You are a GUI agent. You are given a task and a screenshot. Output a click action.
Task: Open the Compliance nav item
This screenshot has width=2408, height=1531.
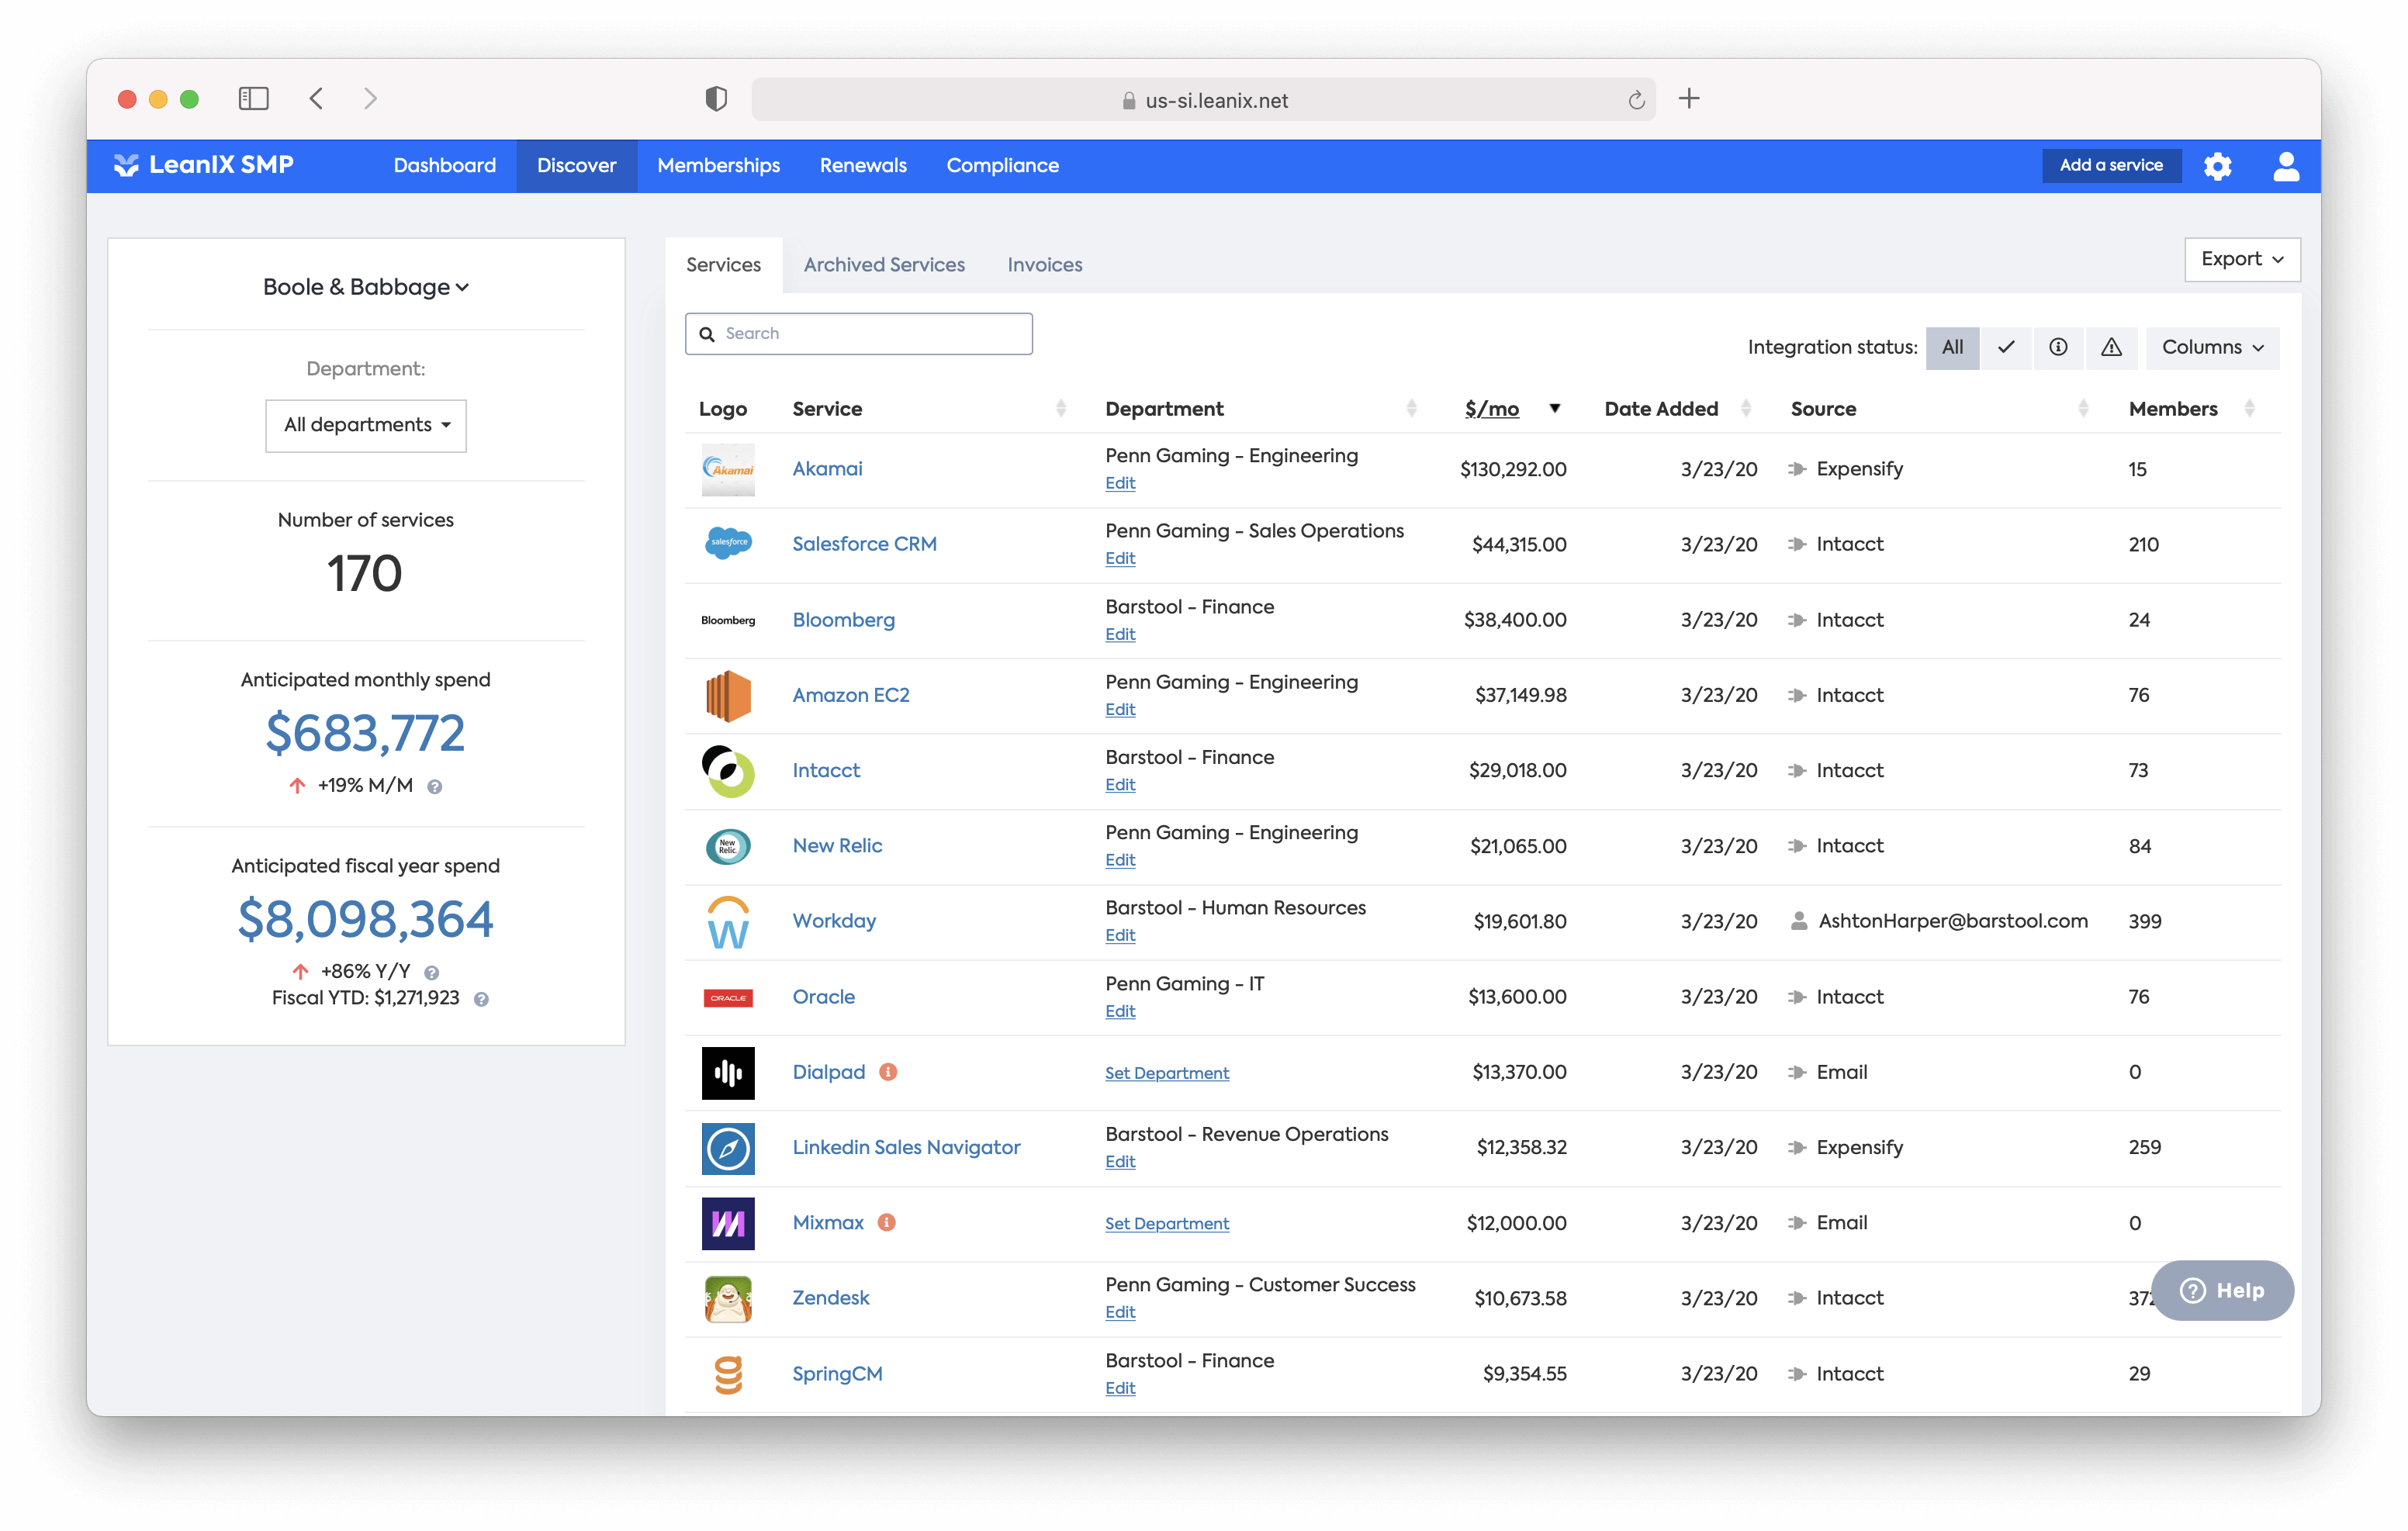(1002, 165)
